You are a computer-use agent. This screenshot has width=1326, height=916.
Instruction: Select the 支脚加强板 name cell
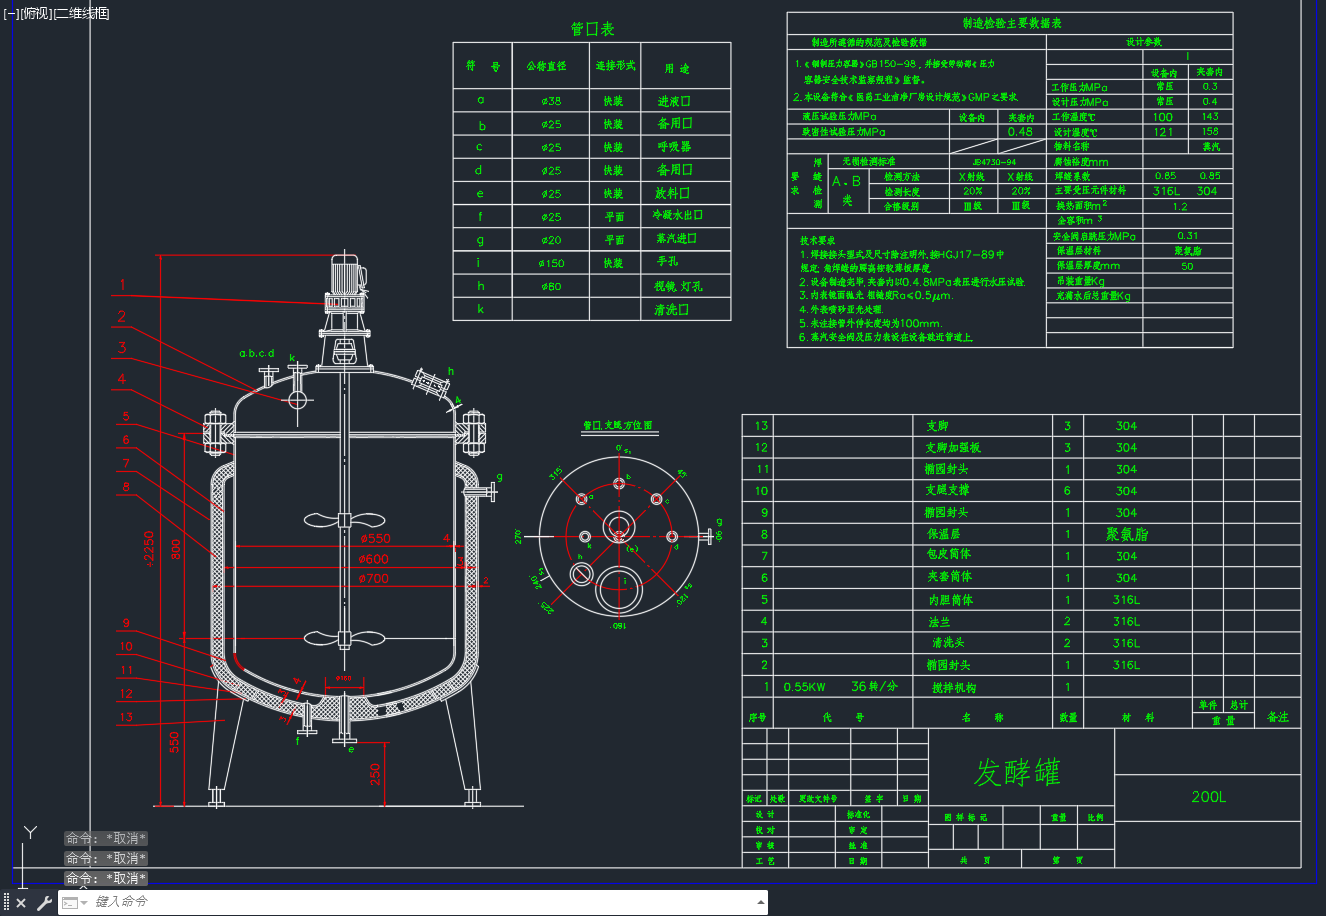coord(952,447)
